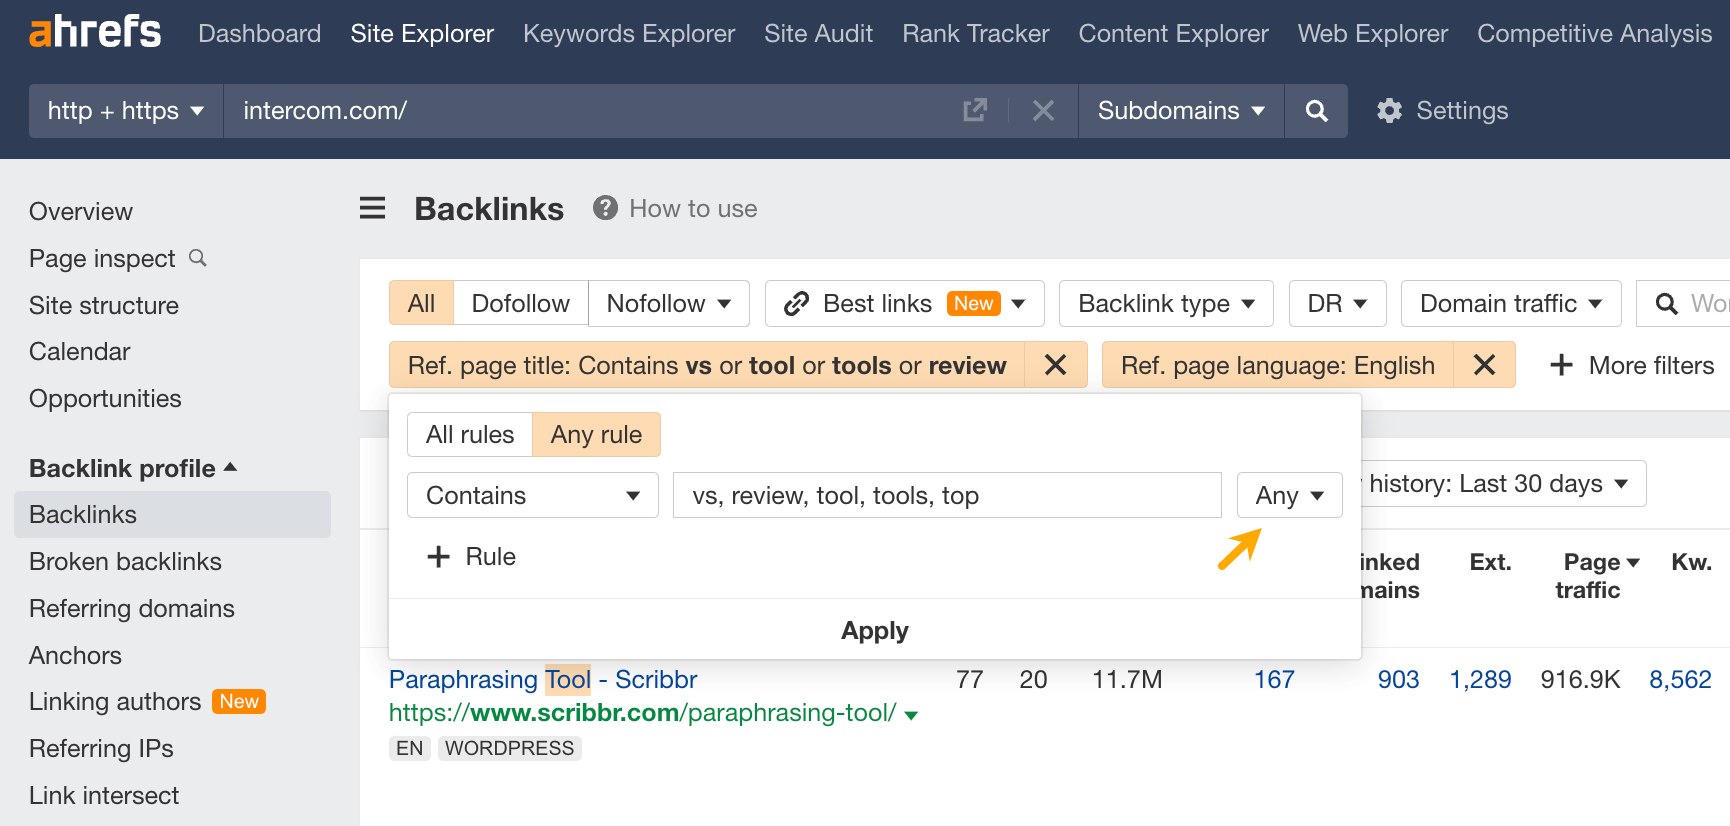
Task: Edit the vs, review, tool keywords field
Action: point(947,495)
